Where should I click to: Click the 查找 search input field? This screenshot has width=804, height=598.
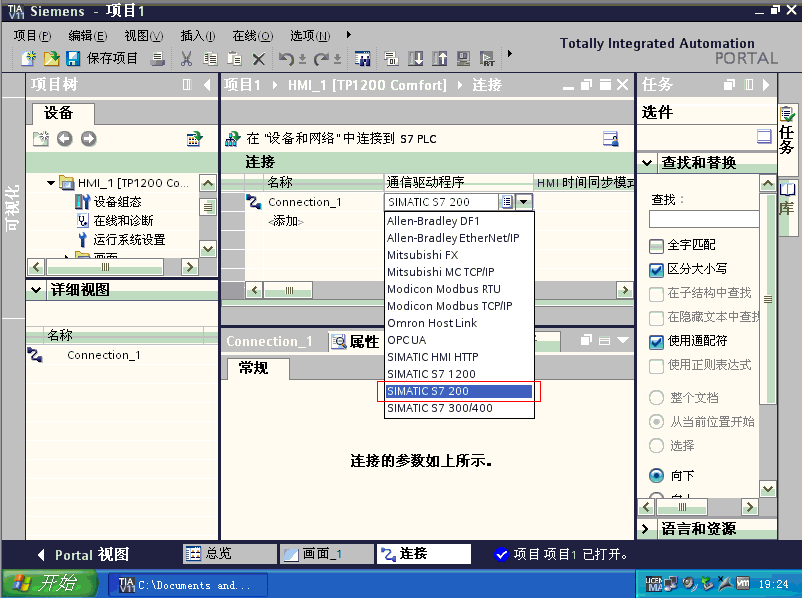703,219
